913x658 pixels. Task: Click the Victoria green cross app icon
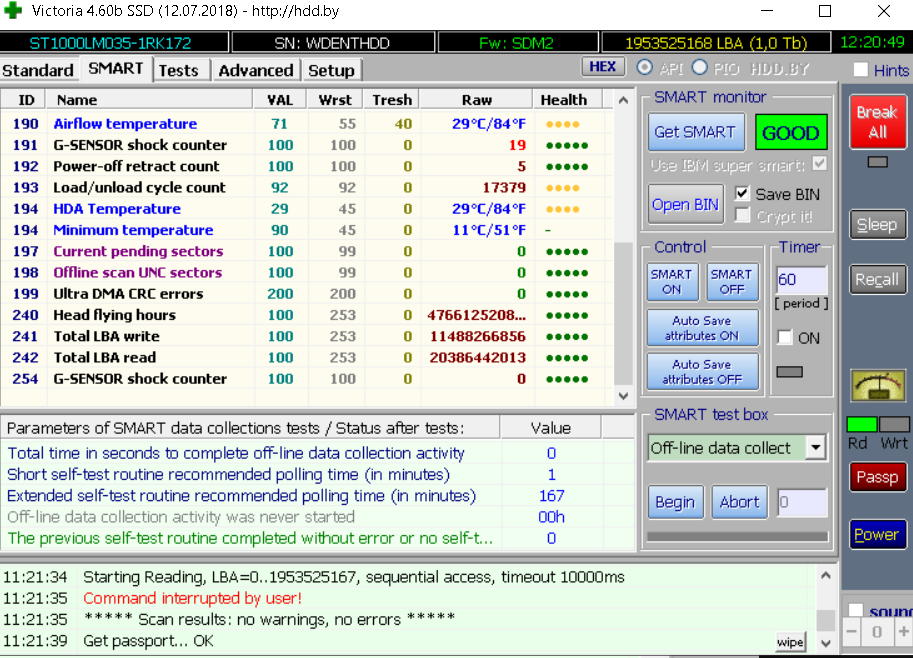[x=13, y=12]
